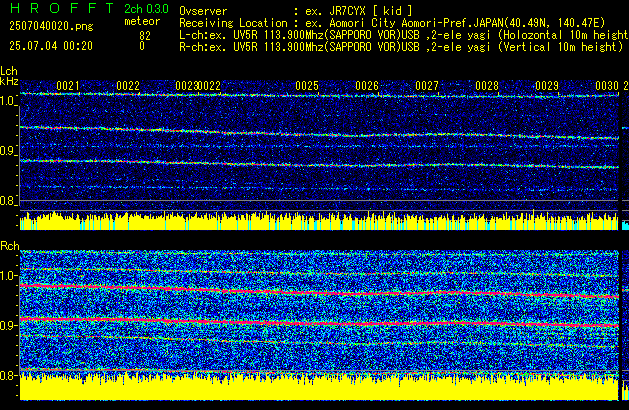
Task: Click the 'Ovserver' line with JR7CYX
Action: (x=296, y=11)
